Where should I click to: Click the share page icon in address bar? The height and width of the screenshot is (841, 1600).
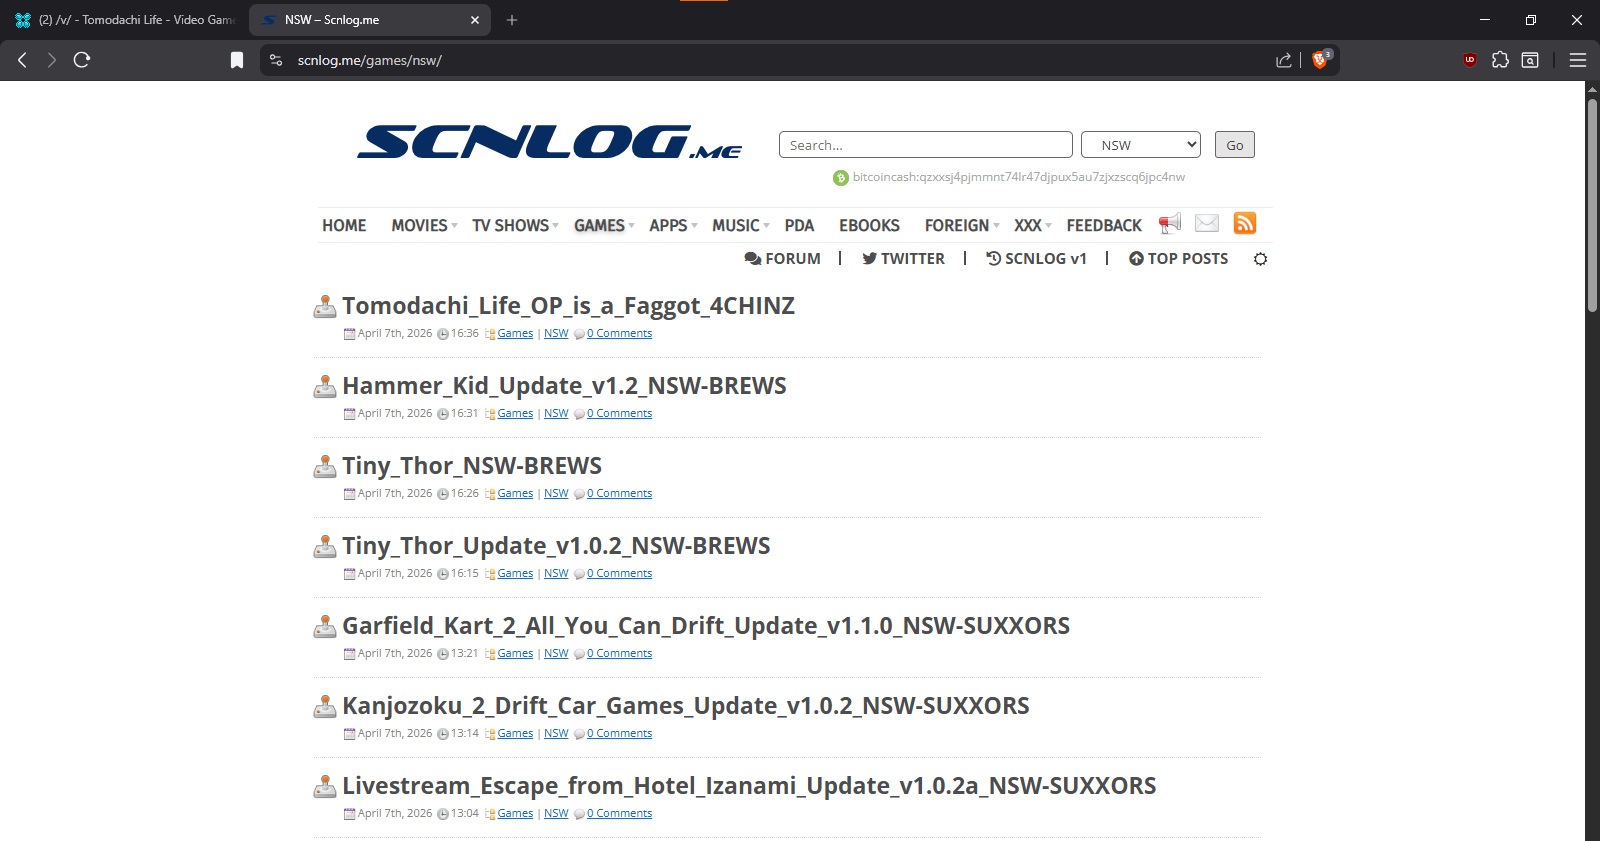tap(1284, 60)
